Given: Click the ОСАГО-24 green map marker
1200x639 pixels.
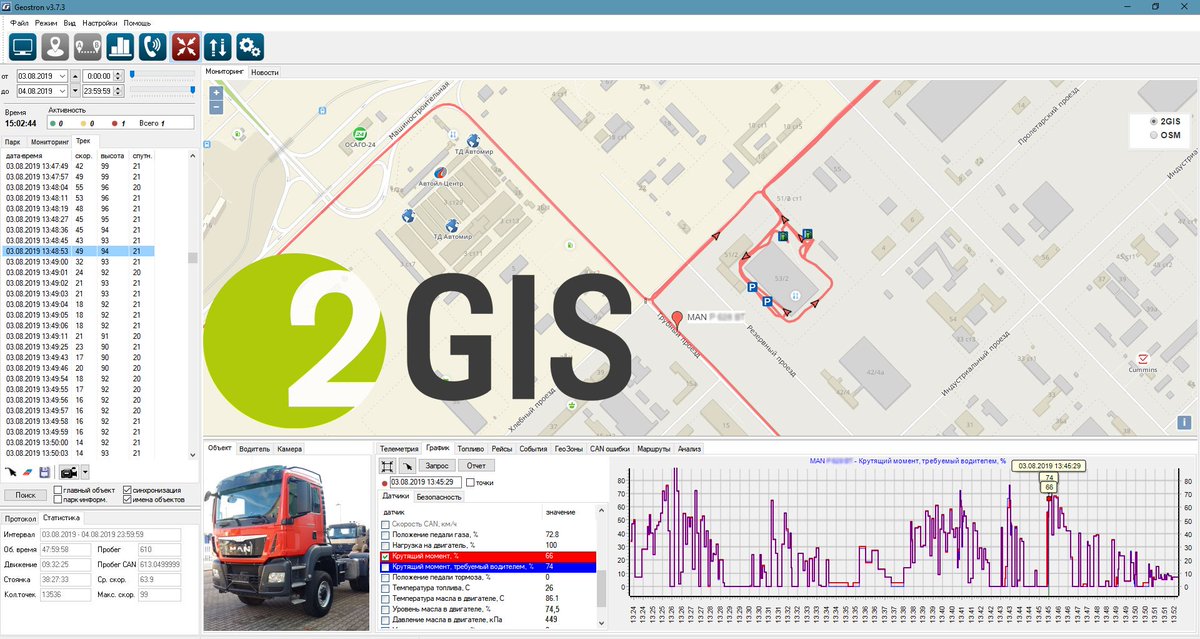Looking at the screenshot, I should coord(360,134).
